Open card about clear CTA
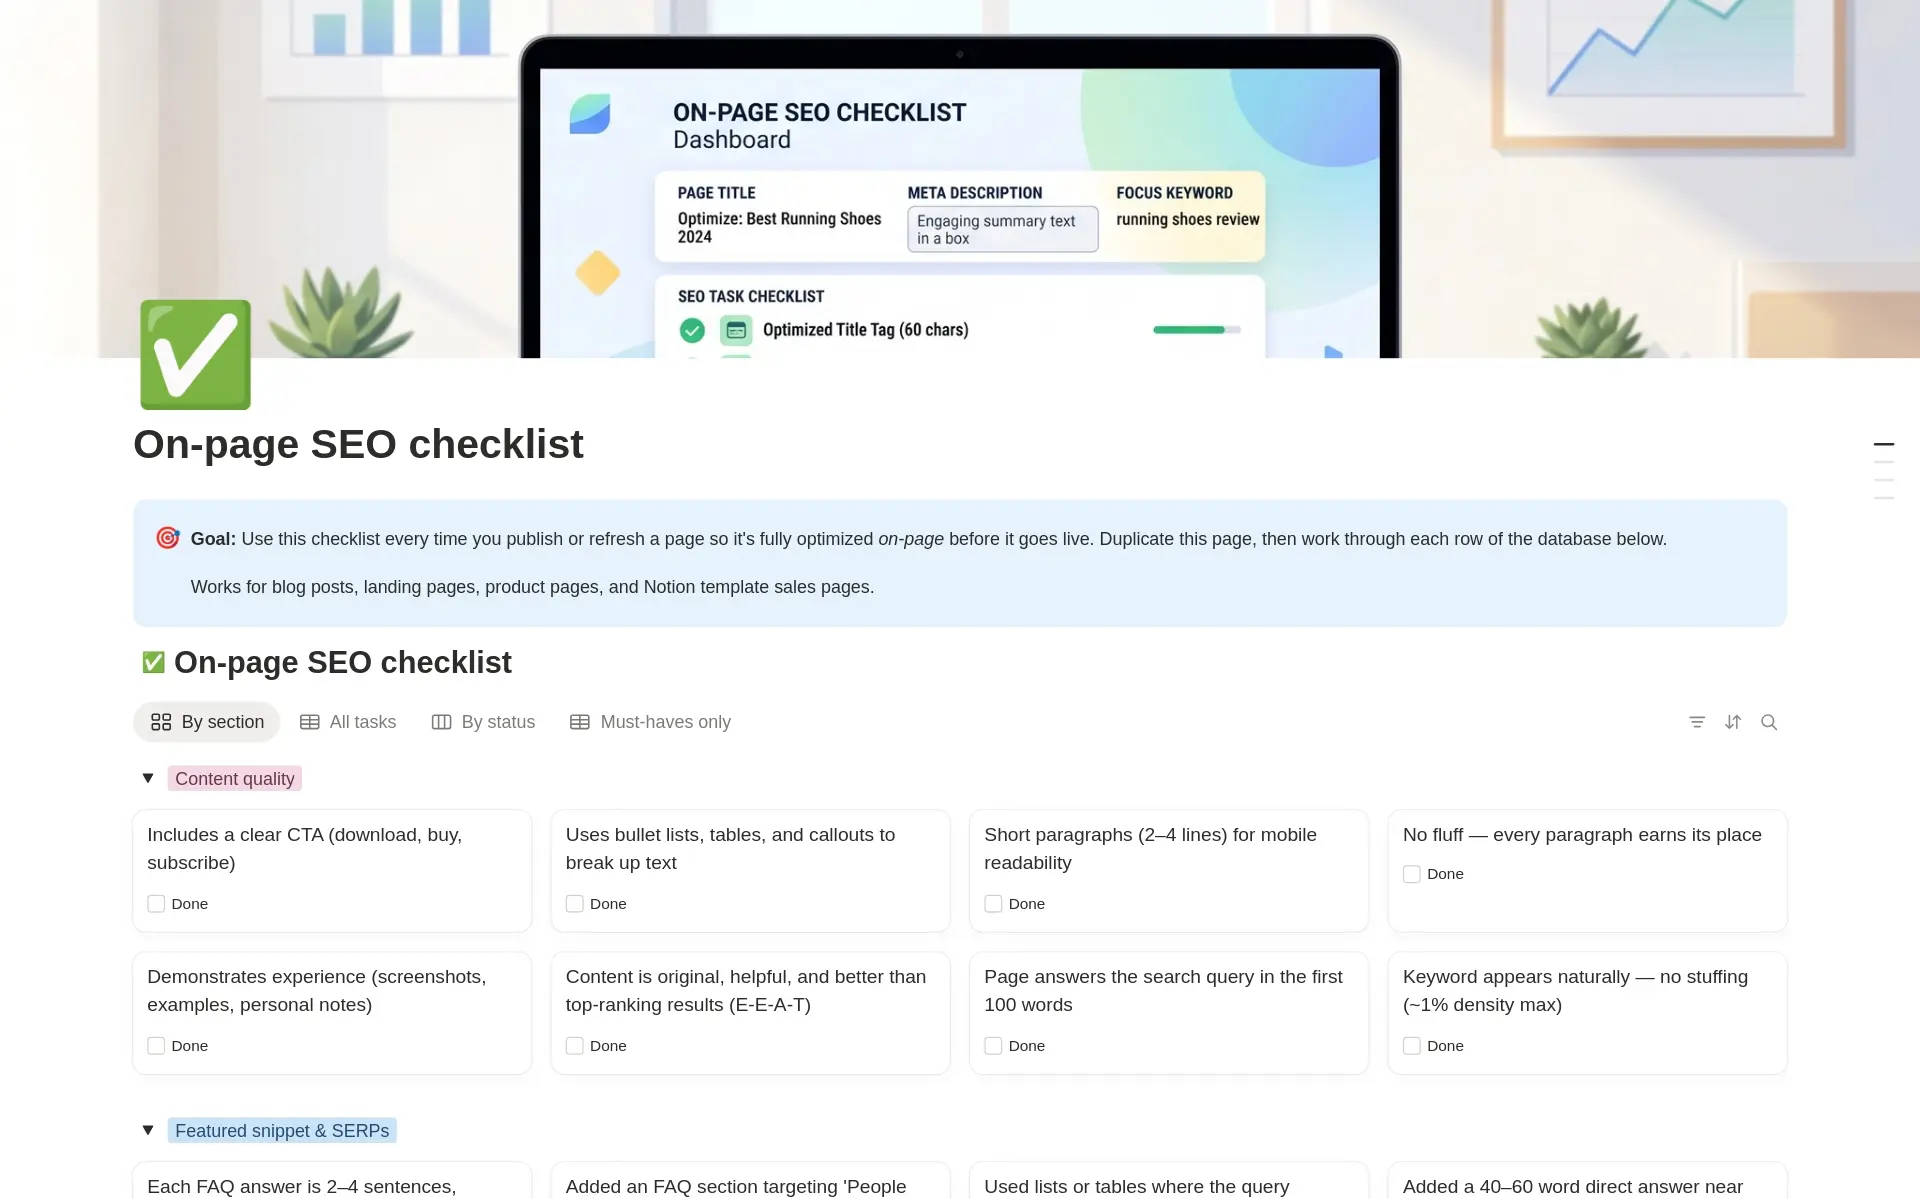Viewport: 1920px width, 1199px height. [332, 871]
